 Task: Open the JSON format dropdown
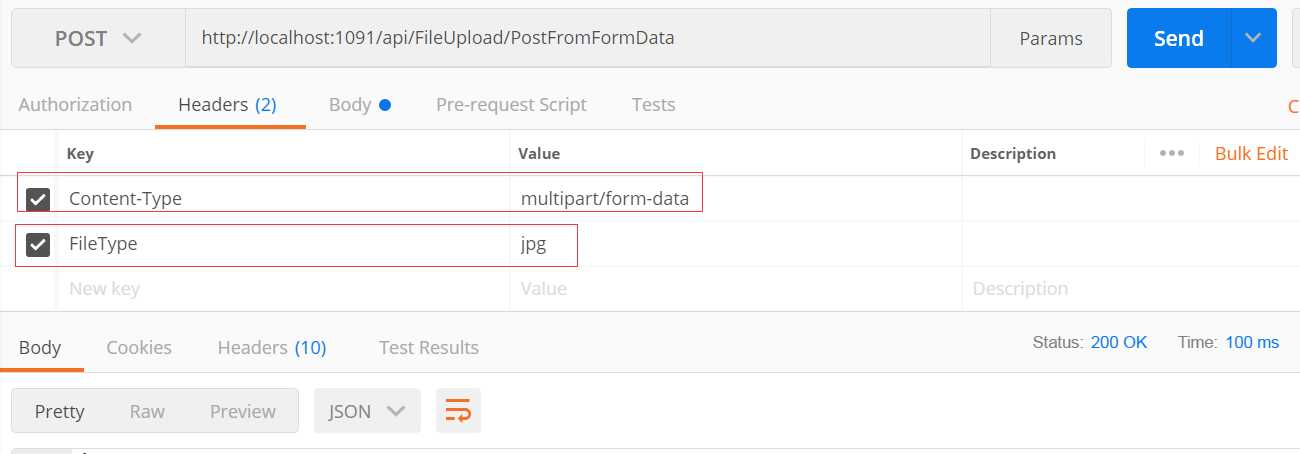click(367, 411)
